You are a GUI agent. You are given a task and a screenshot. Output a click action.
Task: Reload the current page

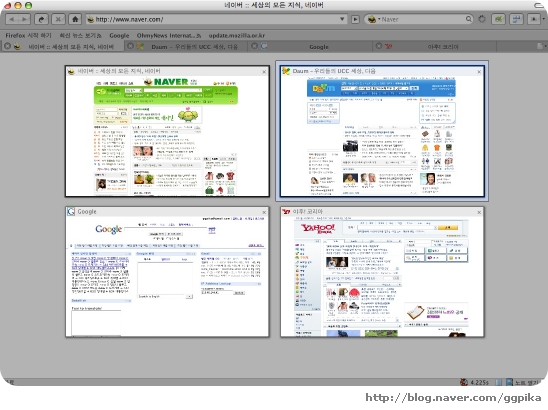(x=41, y=19)
